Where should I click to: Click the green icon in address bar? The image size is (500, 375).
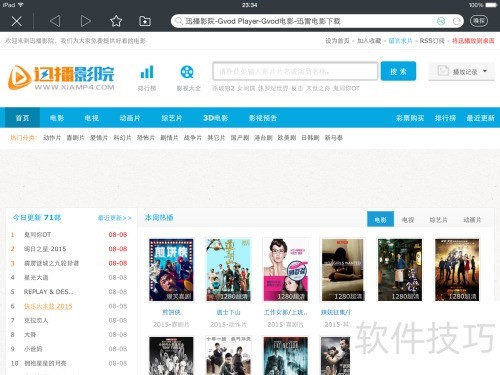tap(441, 21)
